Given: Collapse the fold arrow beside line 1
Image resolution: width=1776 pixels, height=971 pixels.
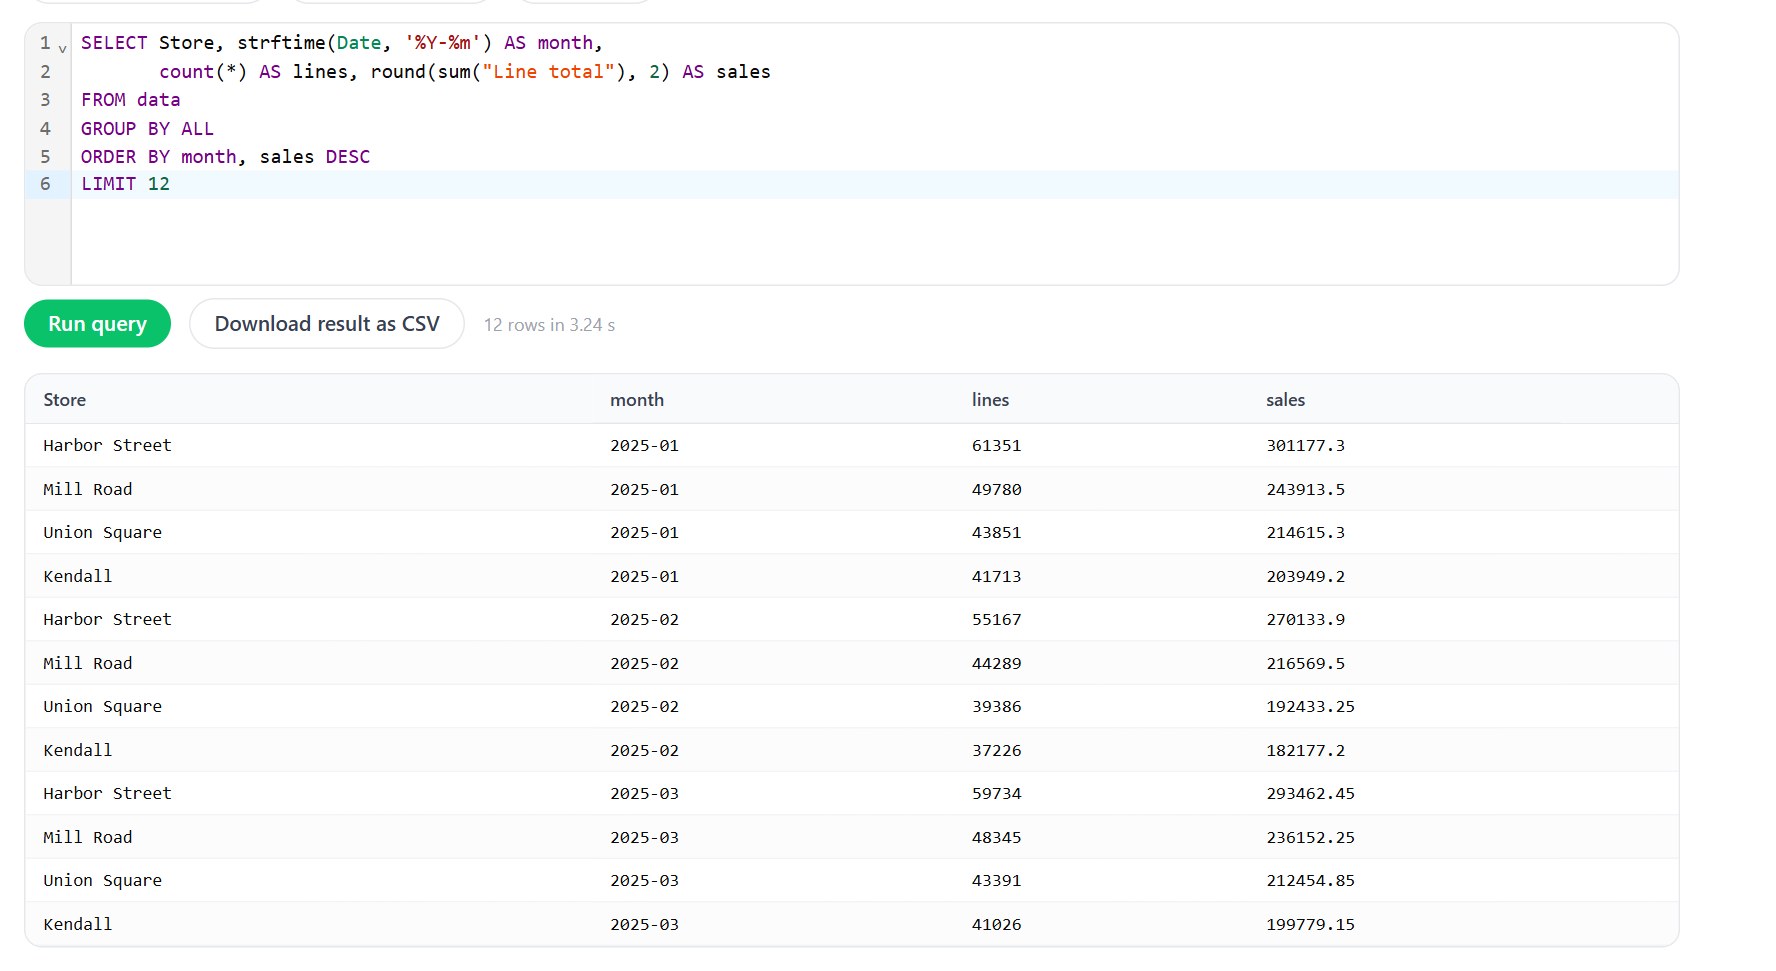Looking at the screenshot, I should (x=62, y=48).
